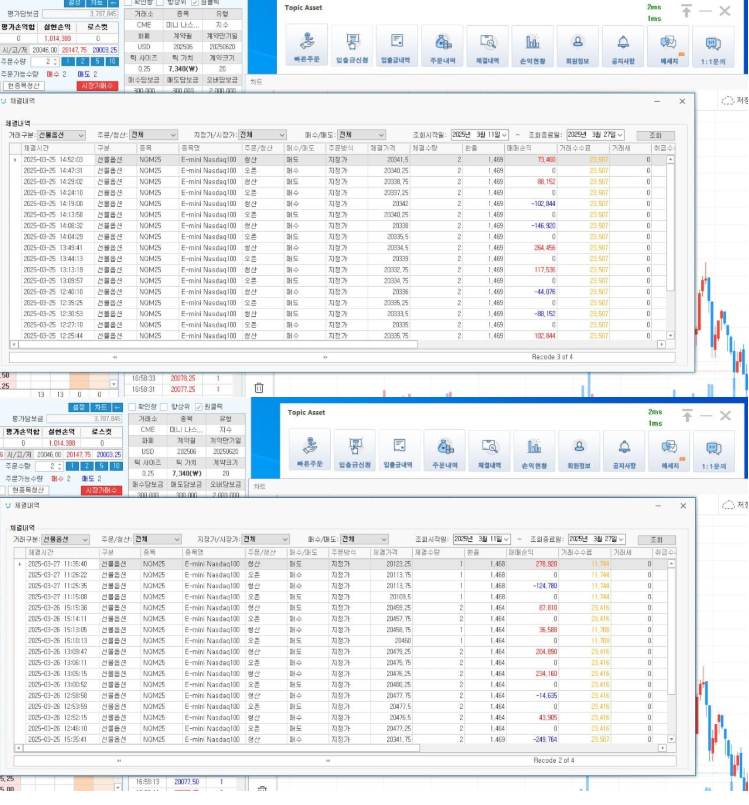Toggle the middle checkbox between 확인창 and 원클릭
Viewport: 749px width, 805px height.
click(163, 406)
